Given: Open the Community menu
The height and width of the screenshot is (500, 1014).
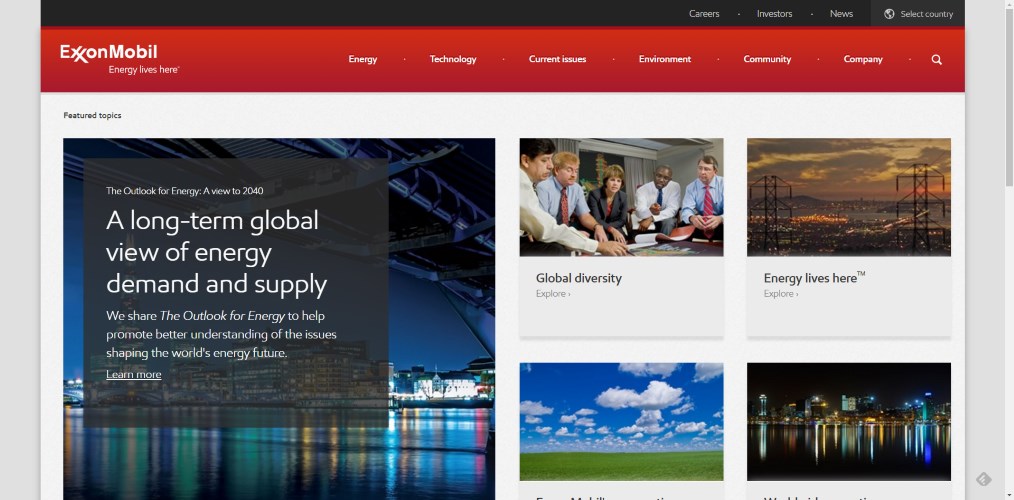Looking at the screenshot, I should [767, 59].
